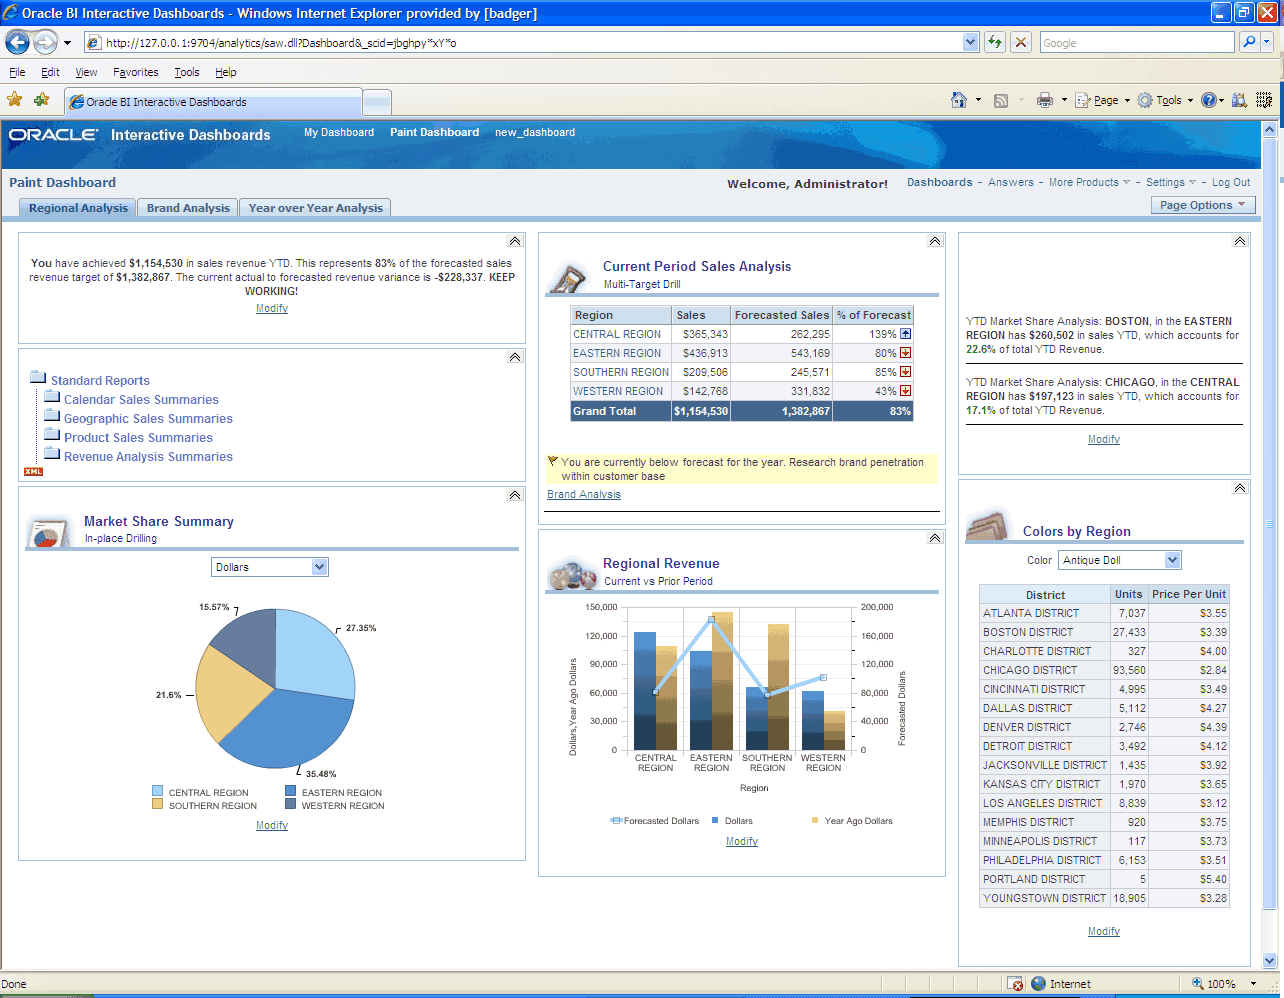Image resolution: width=1284 pixels, height=998 pixels.
Task: Open the Favorites menu
Action: click(x=135, y=72)
